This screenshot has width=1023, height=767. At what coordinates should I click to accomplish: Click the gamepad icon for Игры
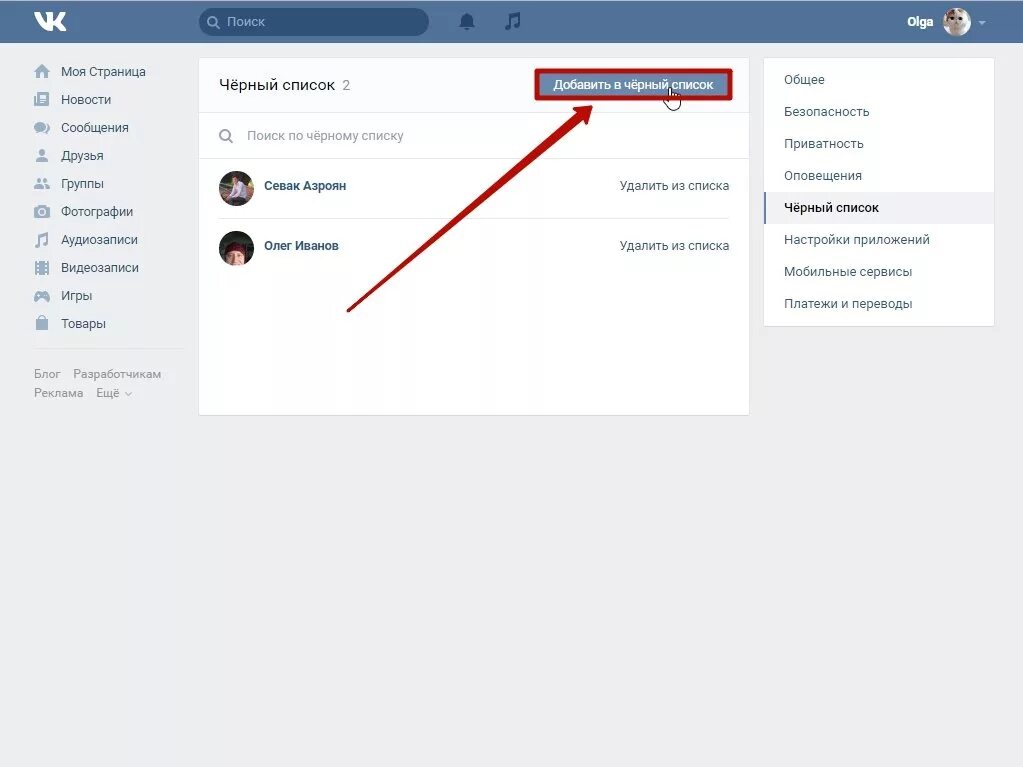pos(42,296)
